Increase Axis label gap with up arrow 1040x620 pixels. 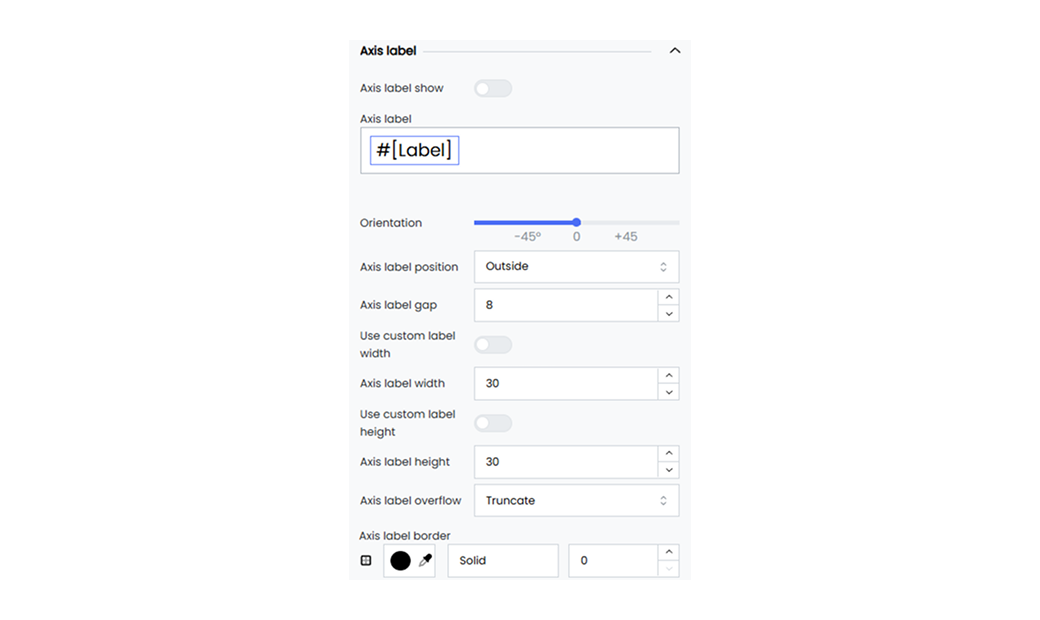(669, 297)
